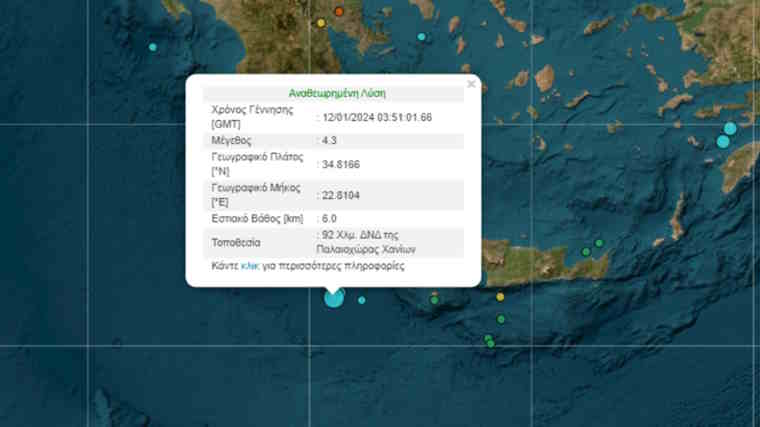Image resolution: width=760 pixels, height=427 pixels.
Task: Click the 'Μέγεθος' label
Action: [231, 141]
